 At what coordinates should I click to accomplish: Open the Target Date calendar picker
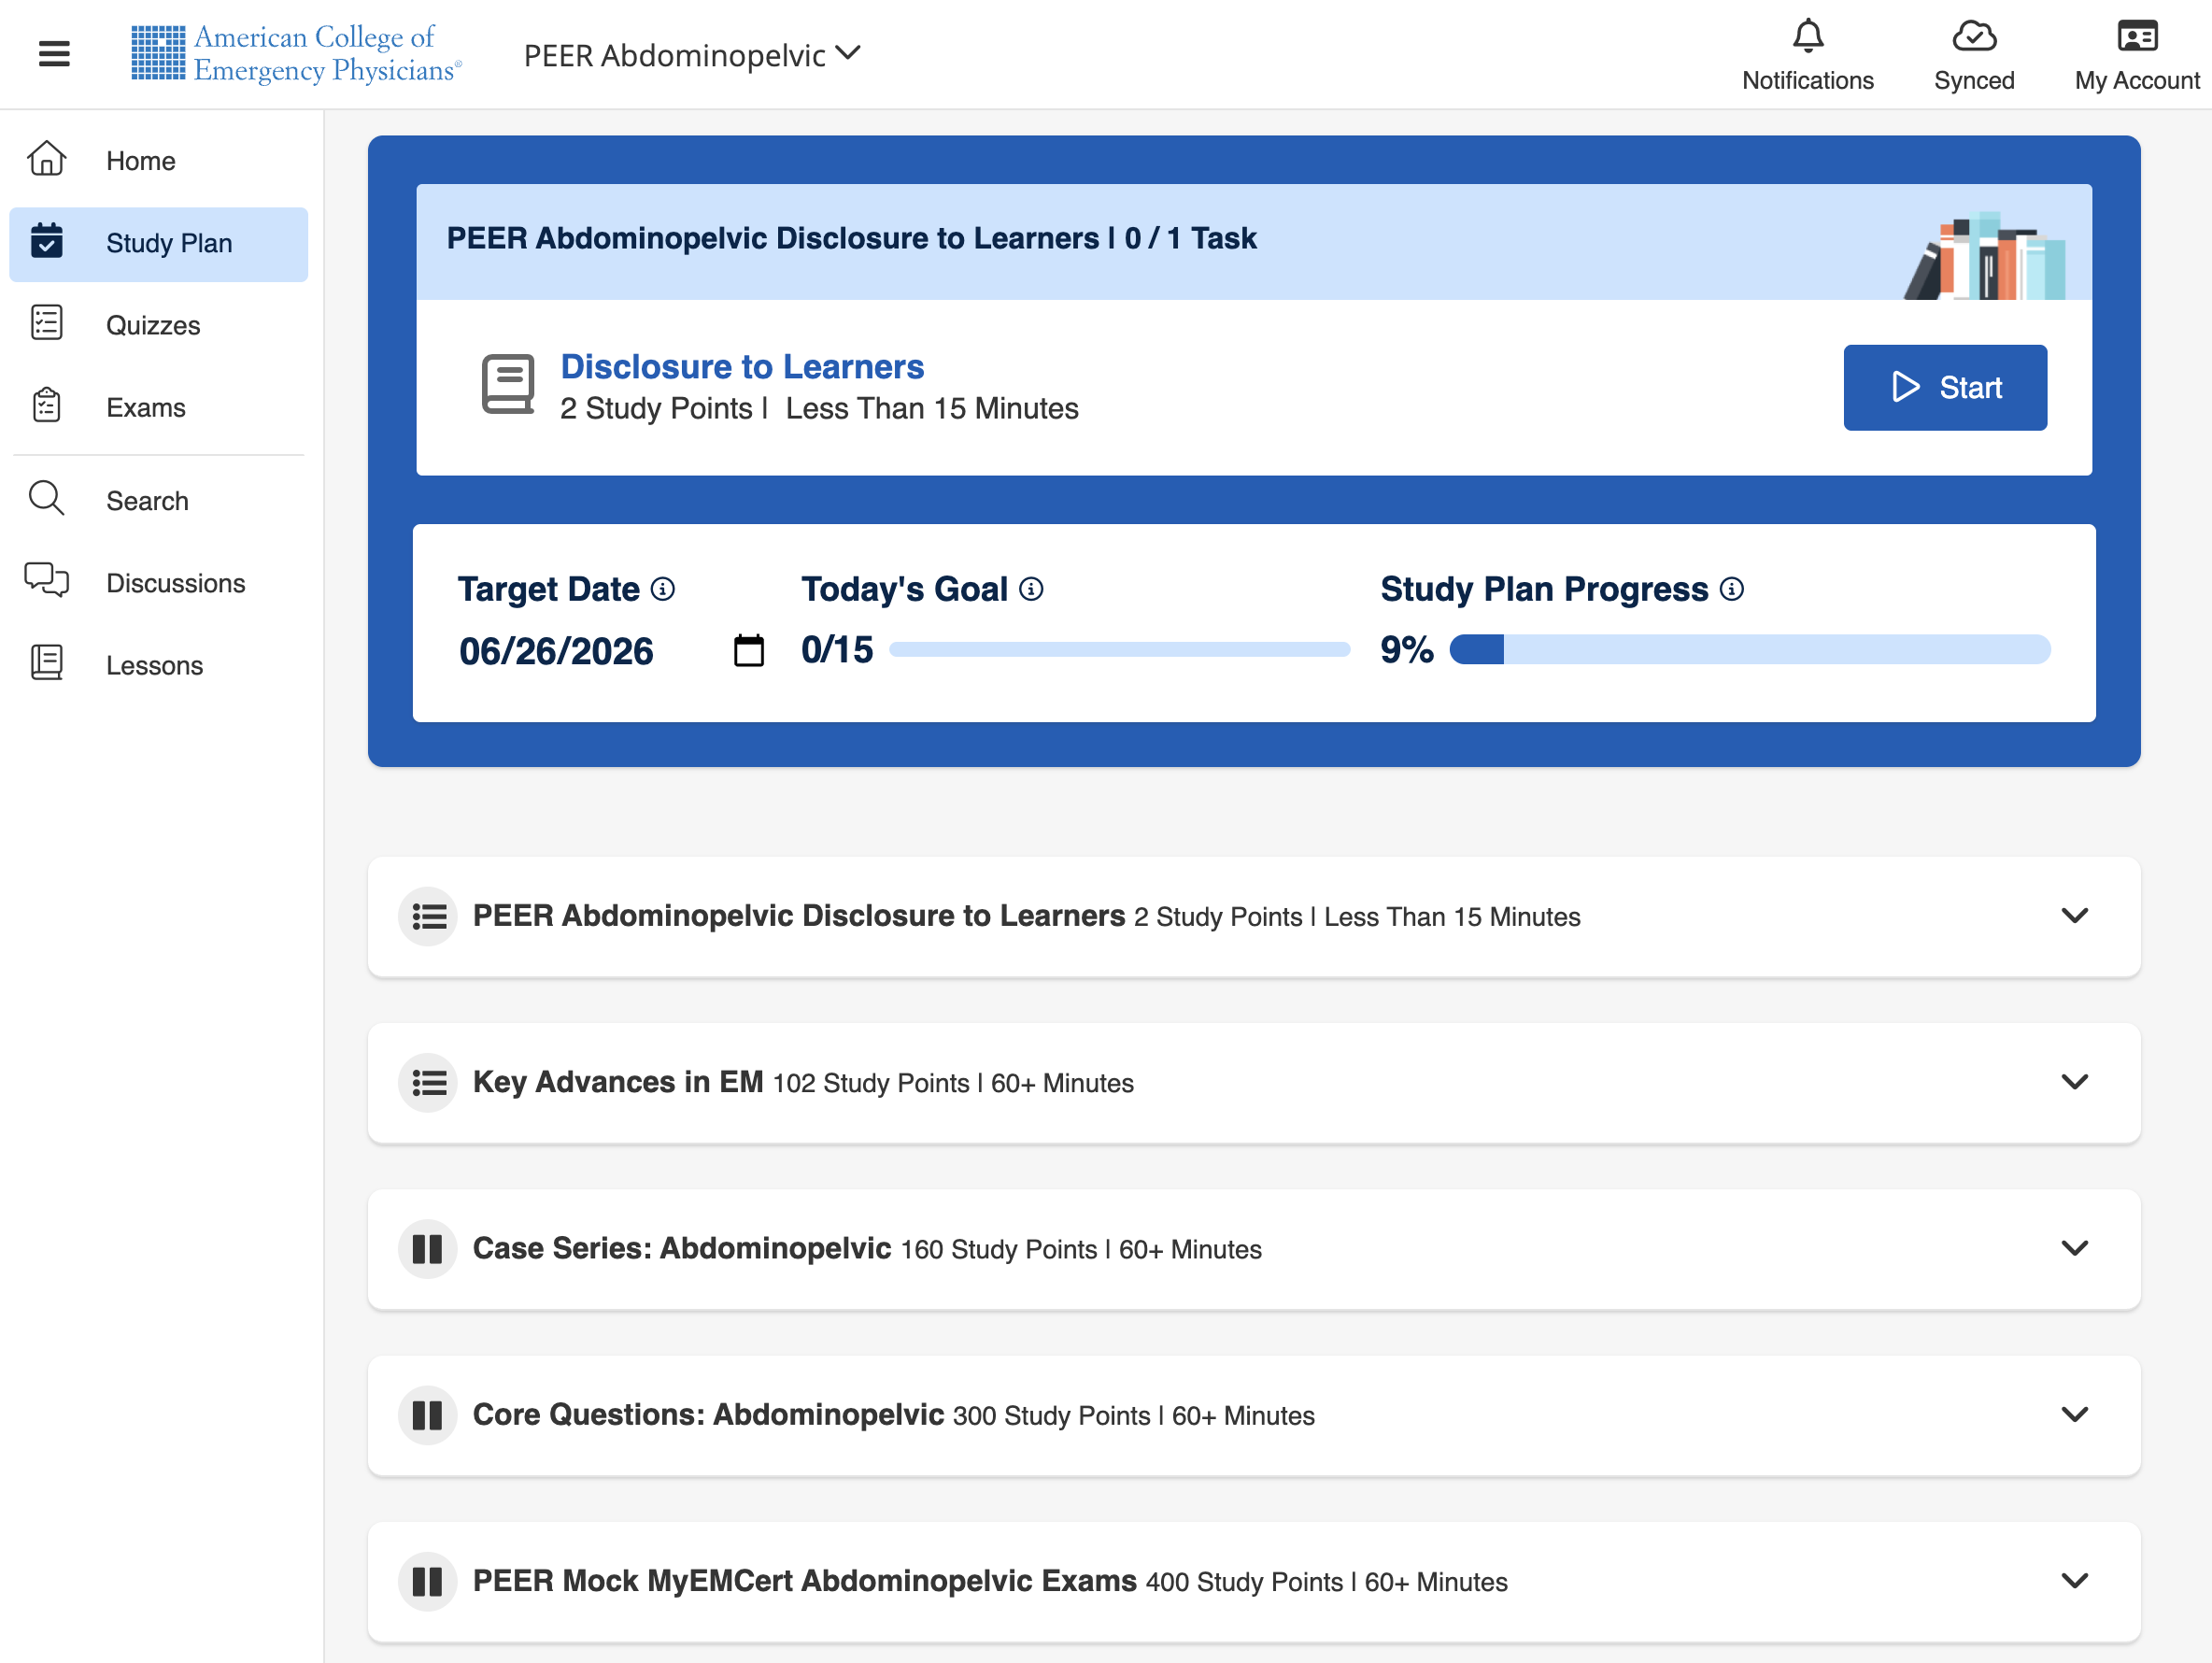click(748, 650)
